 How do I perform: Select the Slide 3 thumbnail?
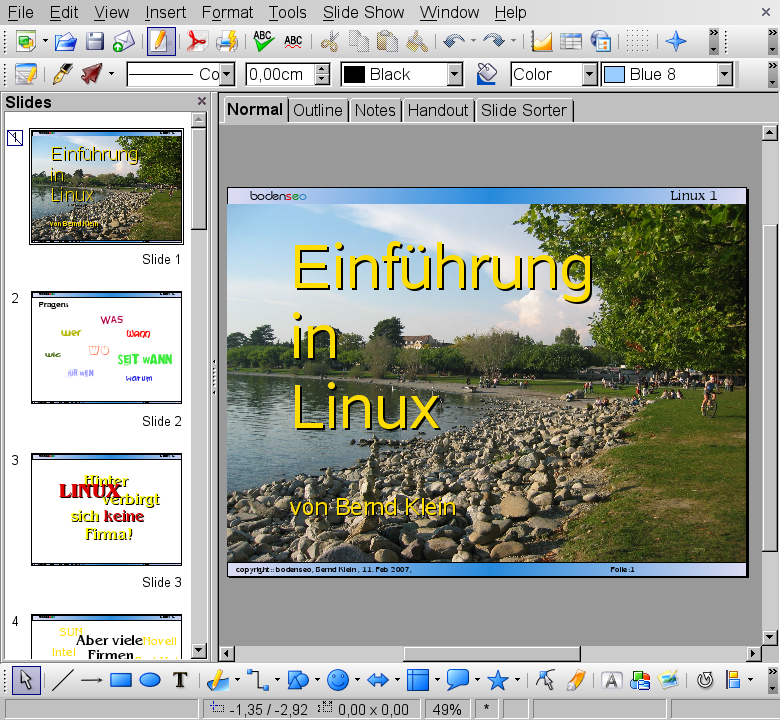[106, 509]
